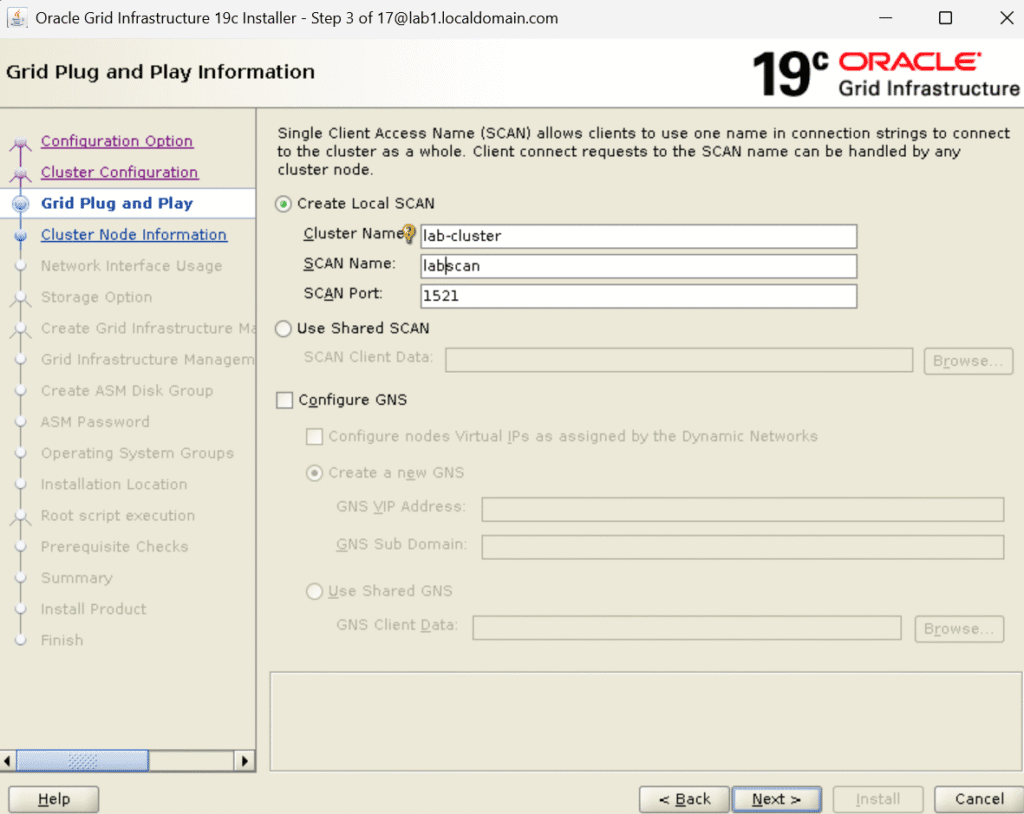
Task: Select the Use Shared GNS radio button
Action: point(314,591)
